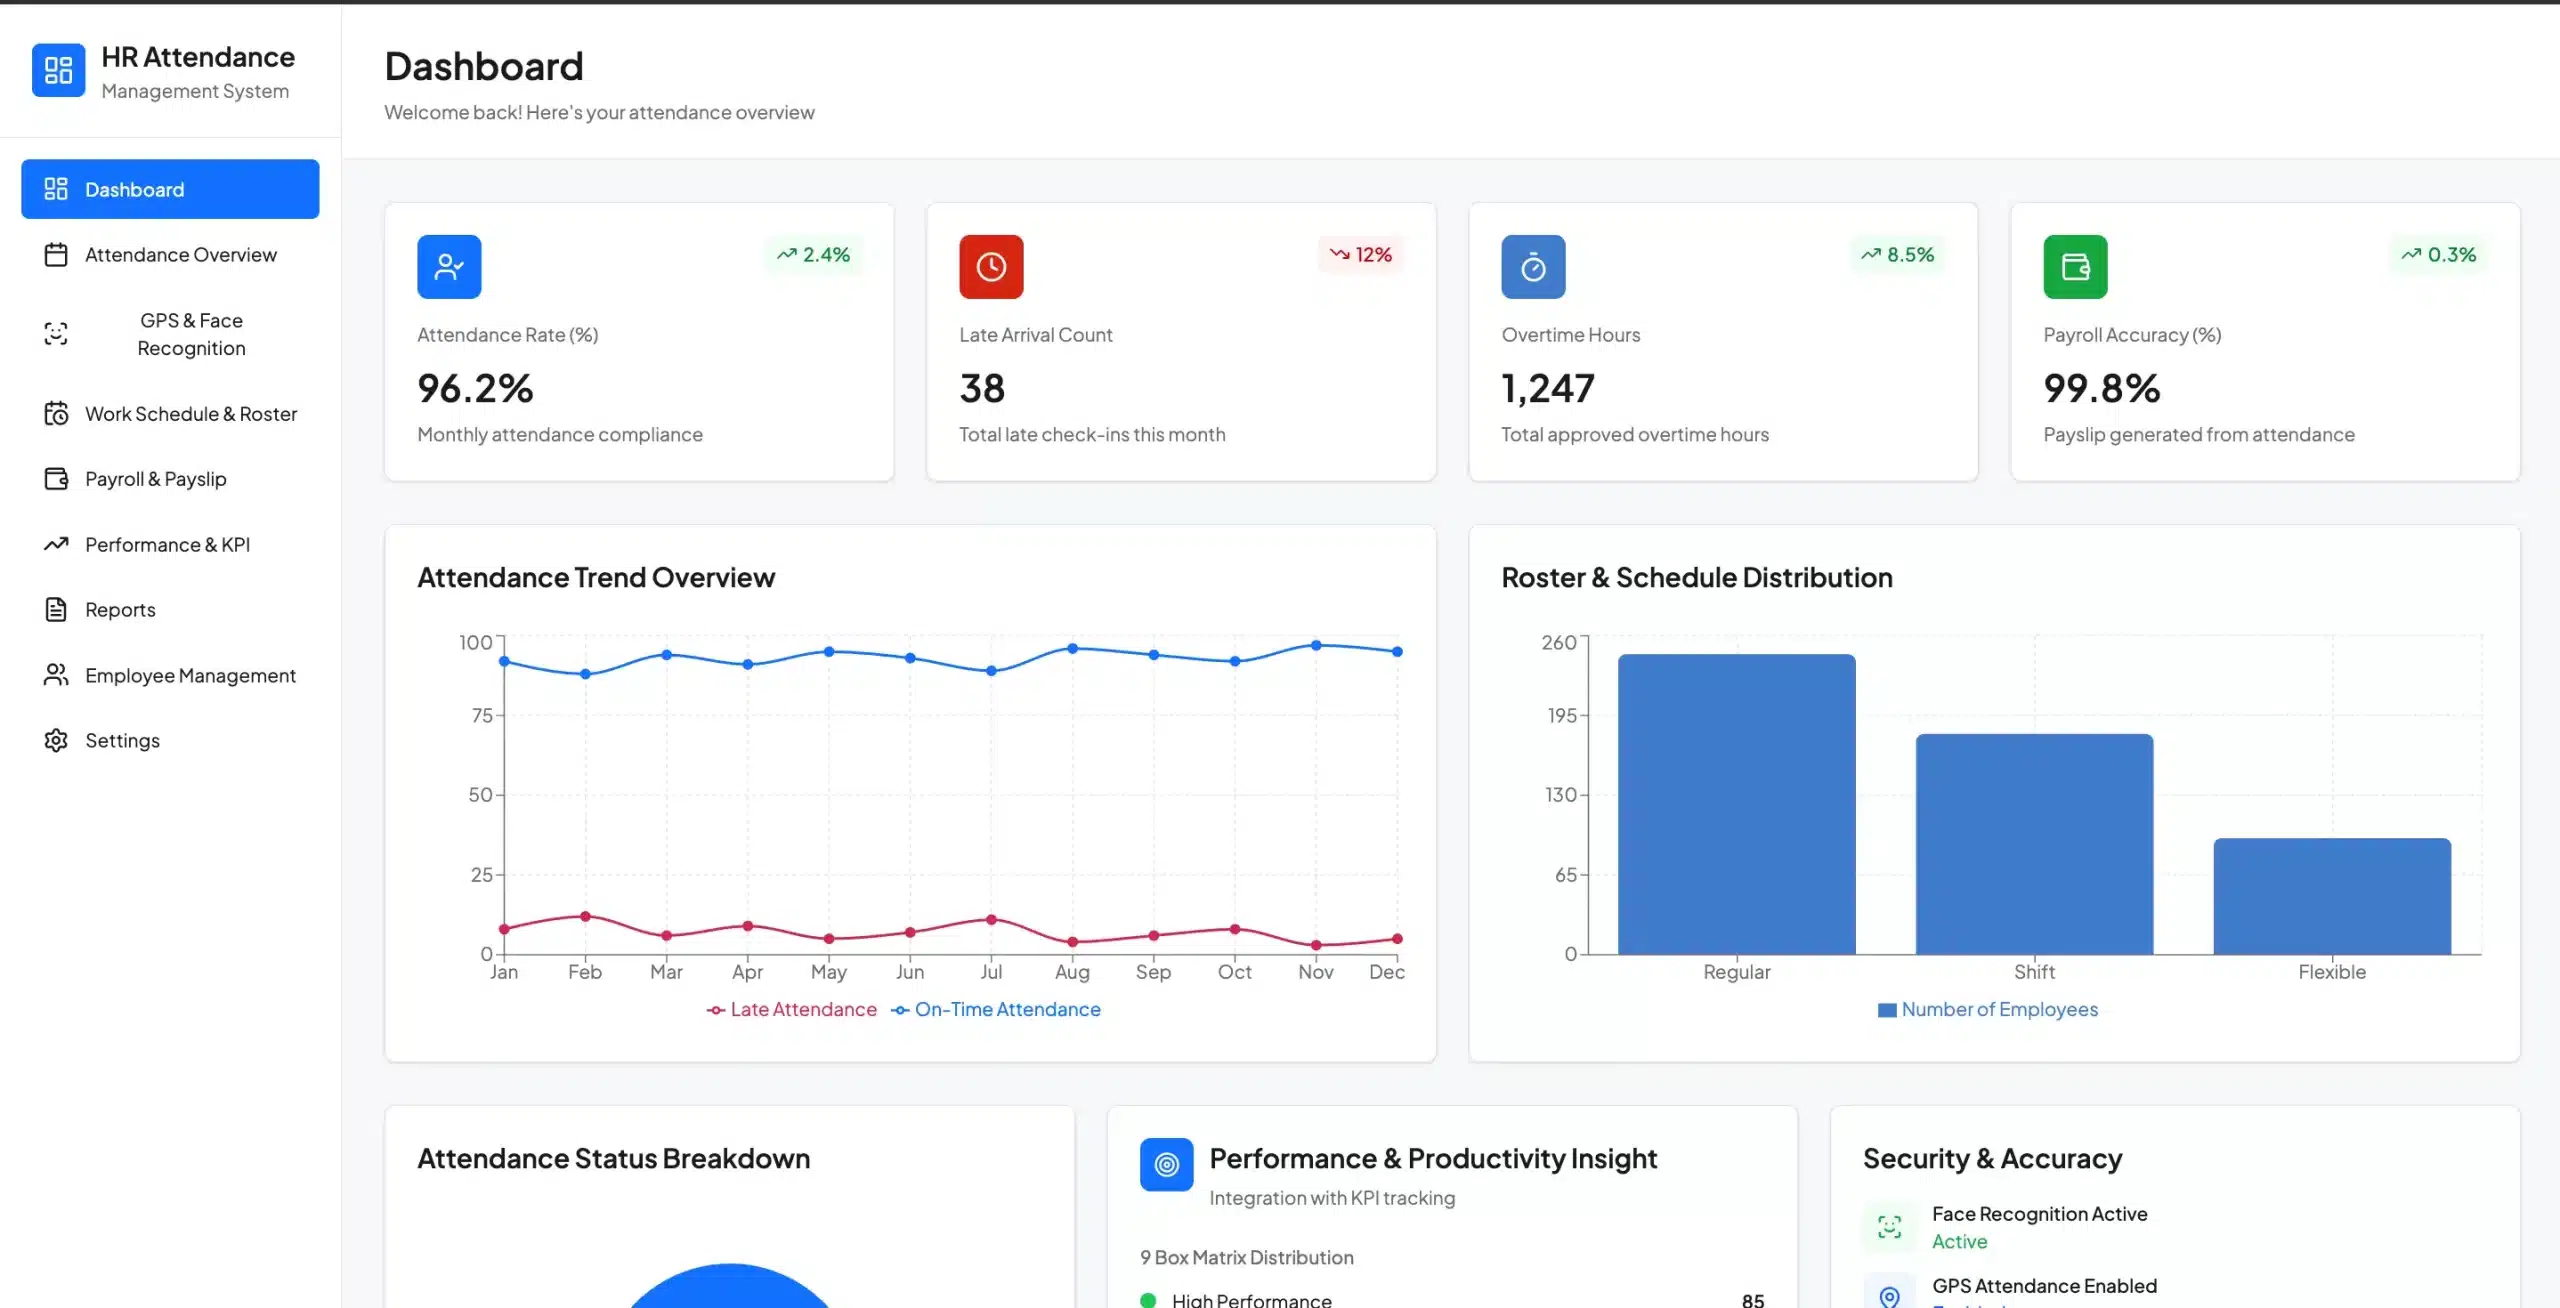Click the green Payroll Accuracy wallet icon
Viewport: 2560px width, 1308px height.
2075,267
